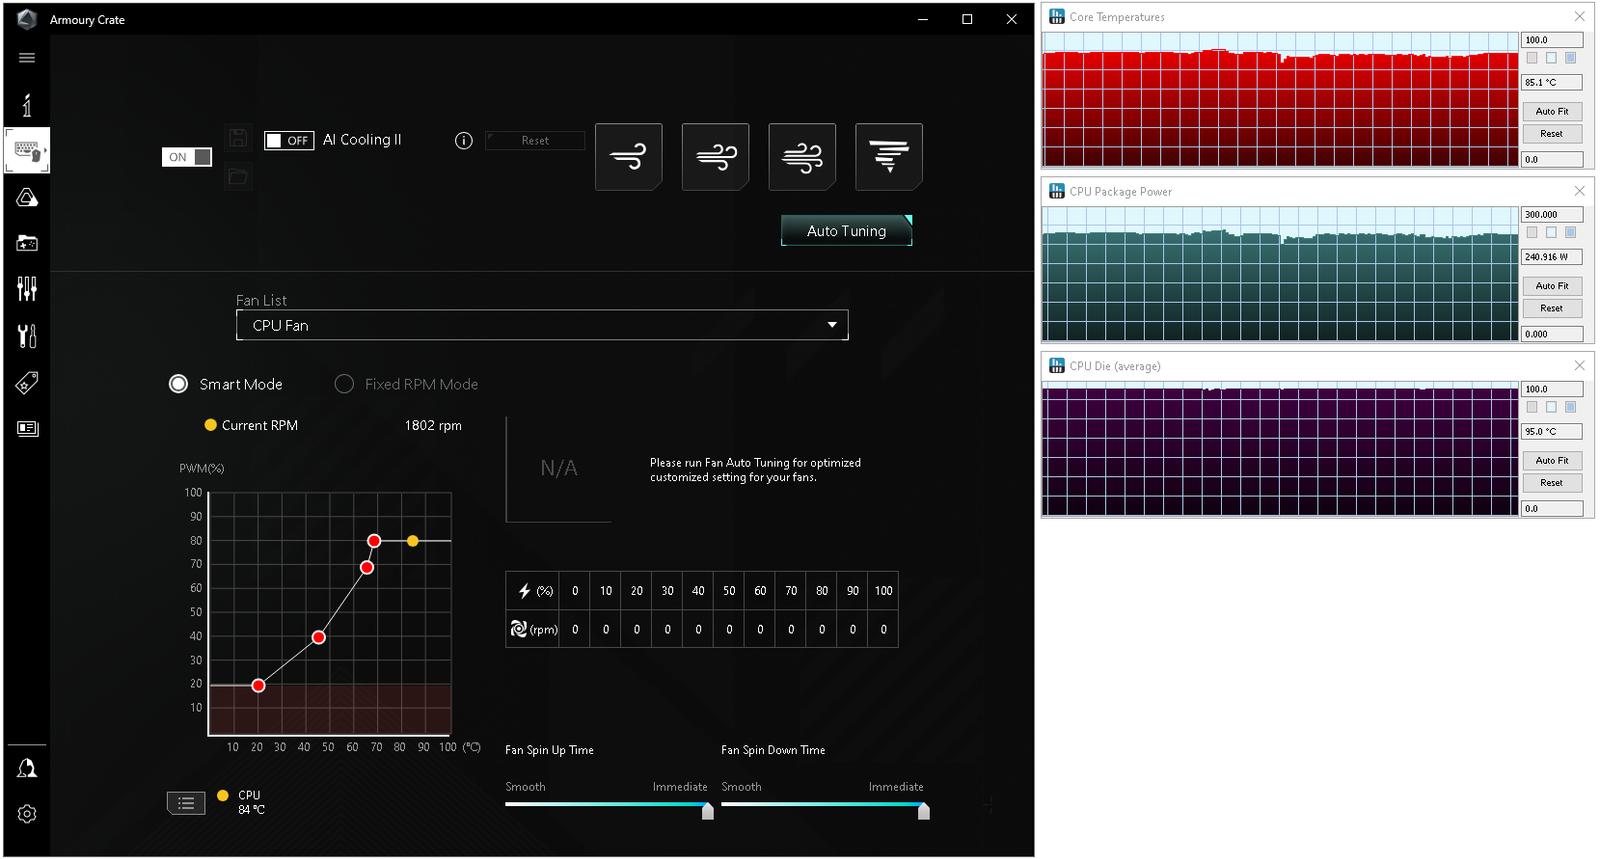Open the deals tag sidebar icon
The image size is (1600, 859).
click(x=27, y=382)
